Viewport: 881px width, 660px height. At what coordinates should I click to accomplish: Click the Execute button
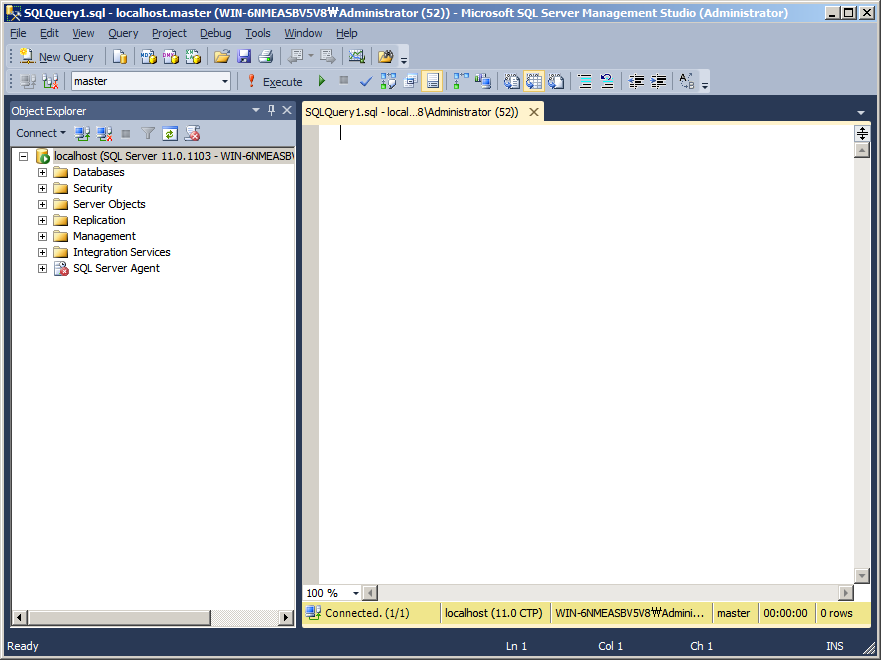click(275, 81)
